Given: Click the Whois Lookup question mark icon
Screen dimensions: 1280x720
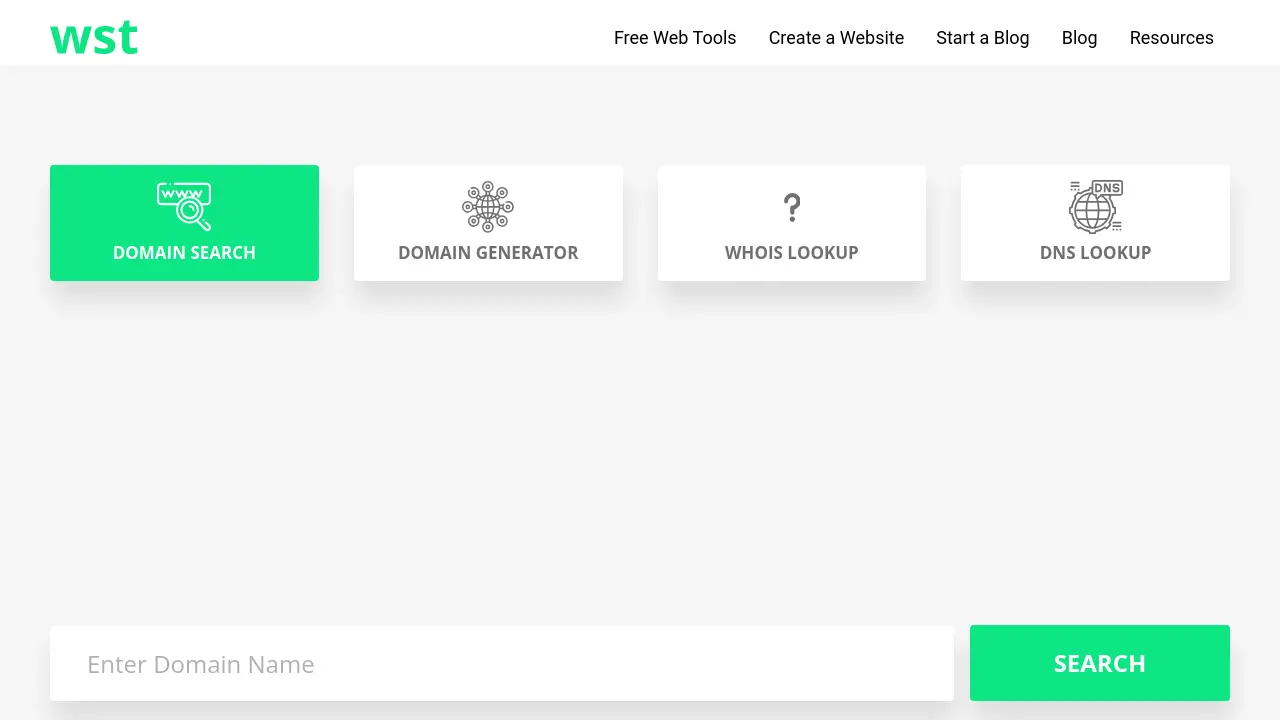Looking at the screenshot, I should tap(792, 207).
